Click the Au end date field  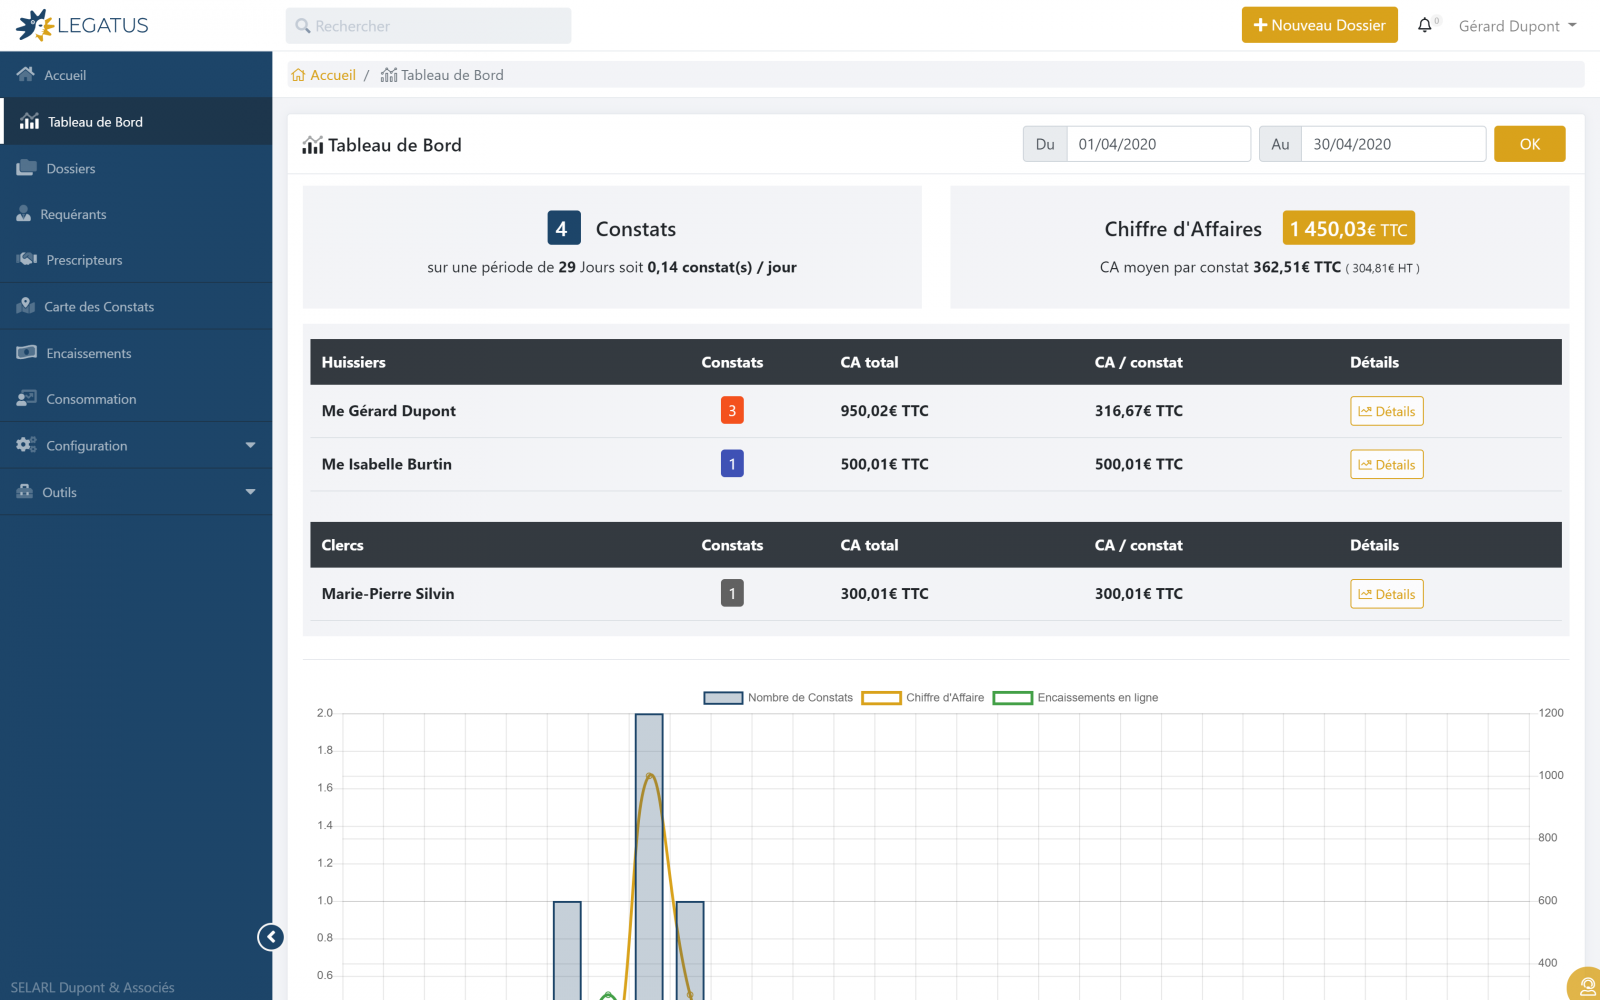pyautogui.click(x=1393, y=144)
